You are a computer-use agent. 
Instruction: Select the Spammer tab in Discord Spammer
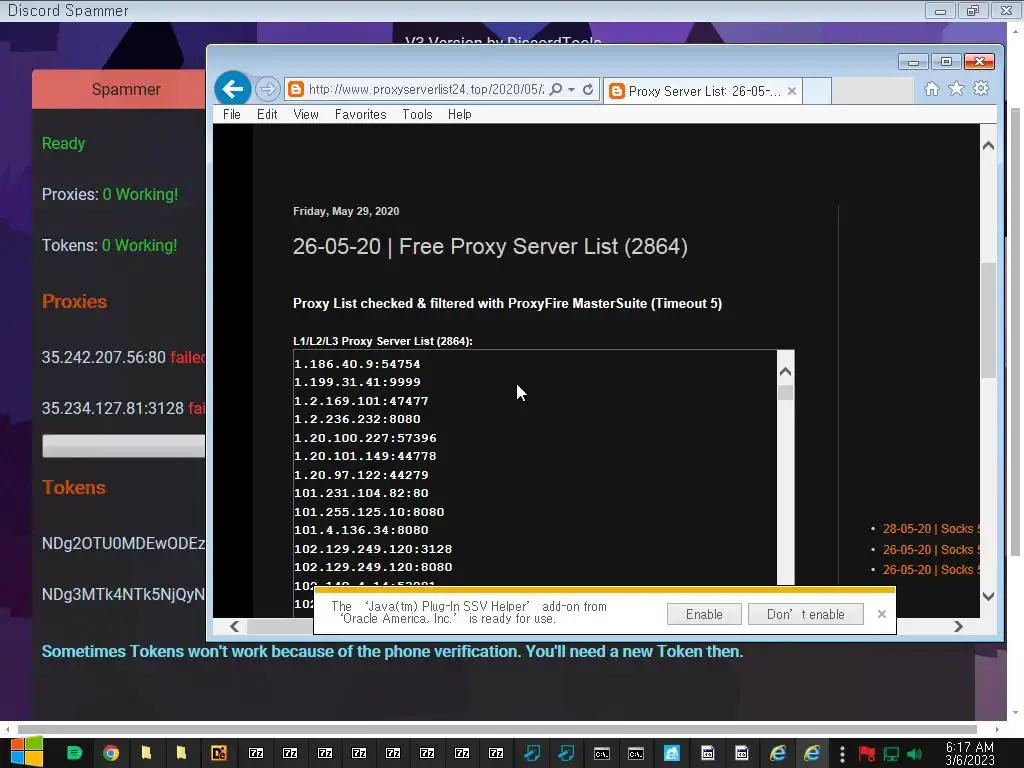(119, 89)
